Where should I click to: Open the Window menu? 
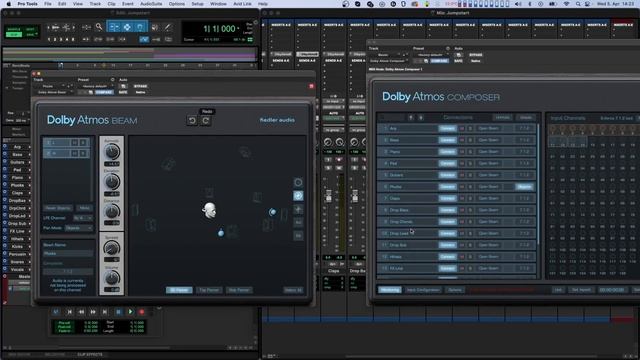(x=218, y=4)
